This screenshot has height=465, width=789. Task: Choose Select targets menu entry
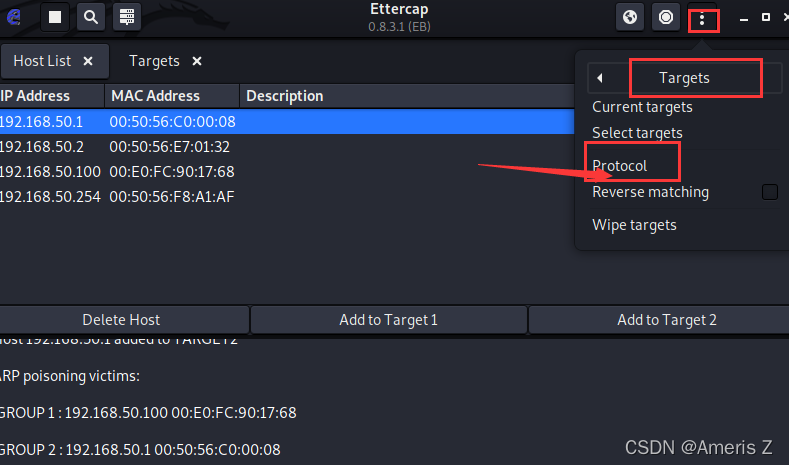tap(637, 133)
